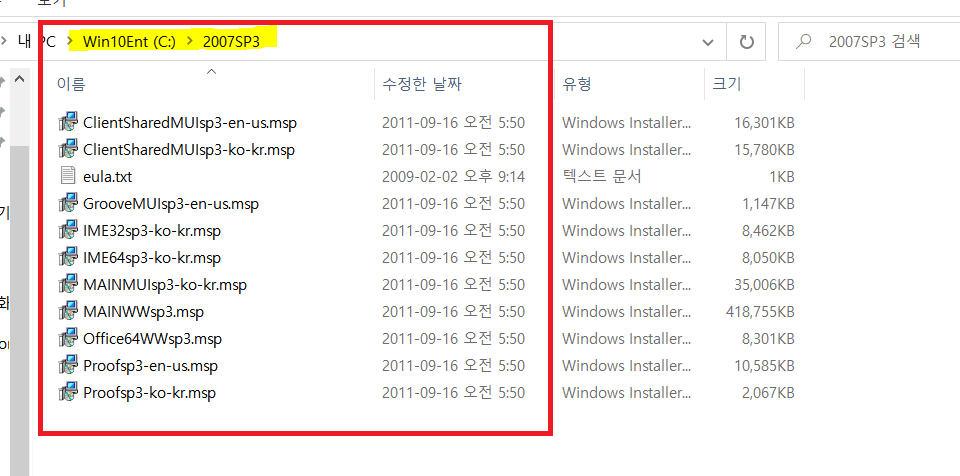Click the GrooveMUIsp3-en-us.msp installer icon
960x476 pixels.
click(x=68, y=203)
